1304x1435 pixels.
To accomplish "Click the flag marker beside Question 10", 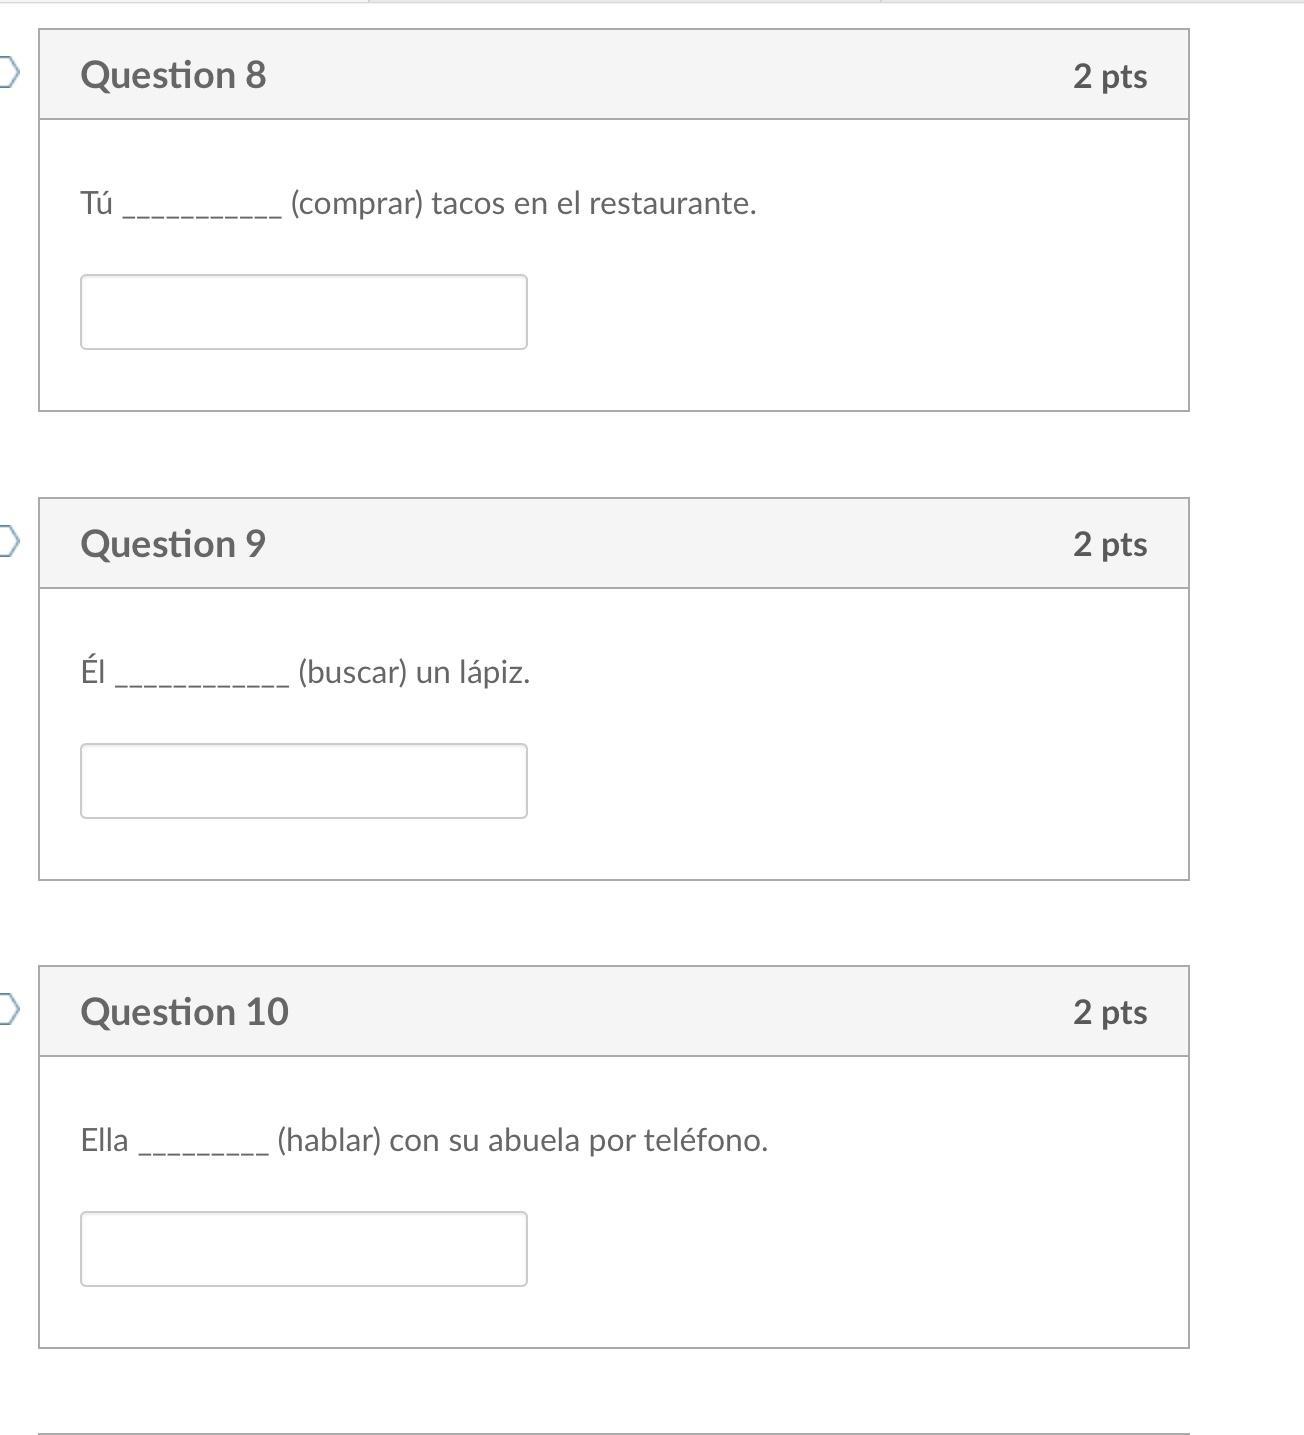I will coord(8,1009).
